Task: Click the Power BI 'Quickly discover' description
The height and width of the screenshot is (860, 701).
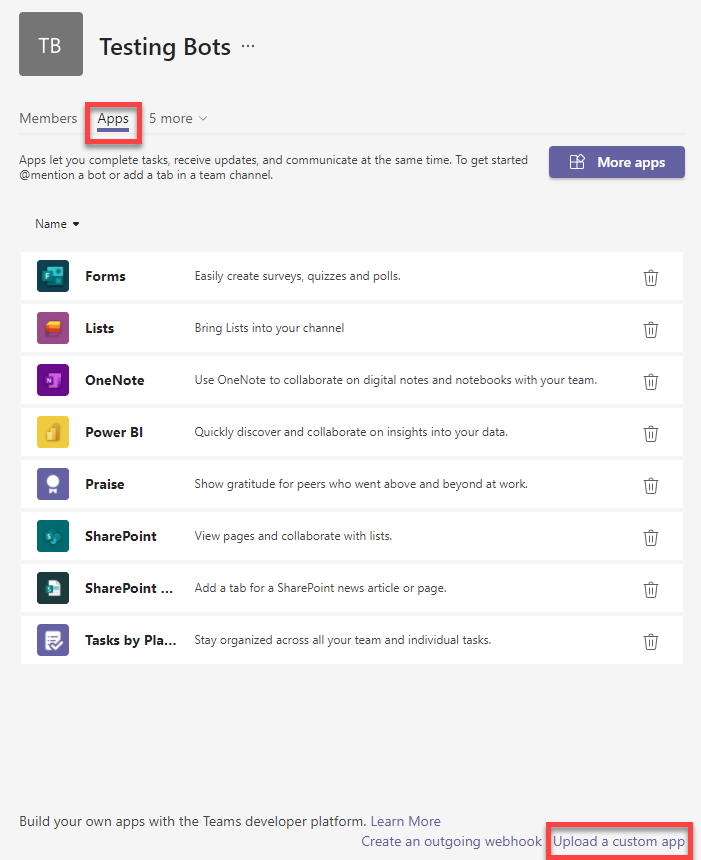Action: tap(351, 432)
